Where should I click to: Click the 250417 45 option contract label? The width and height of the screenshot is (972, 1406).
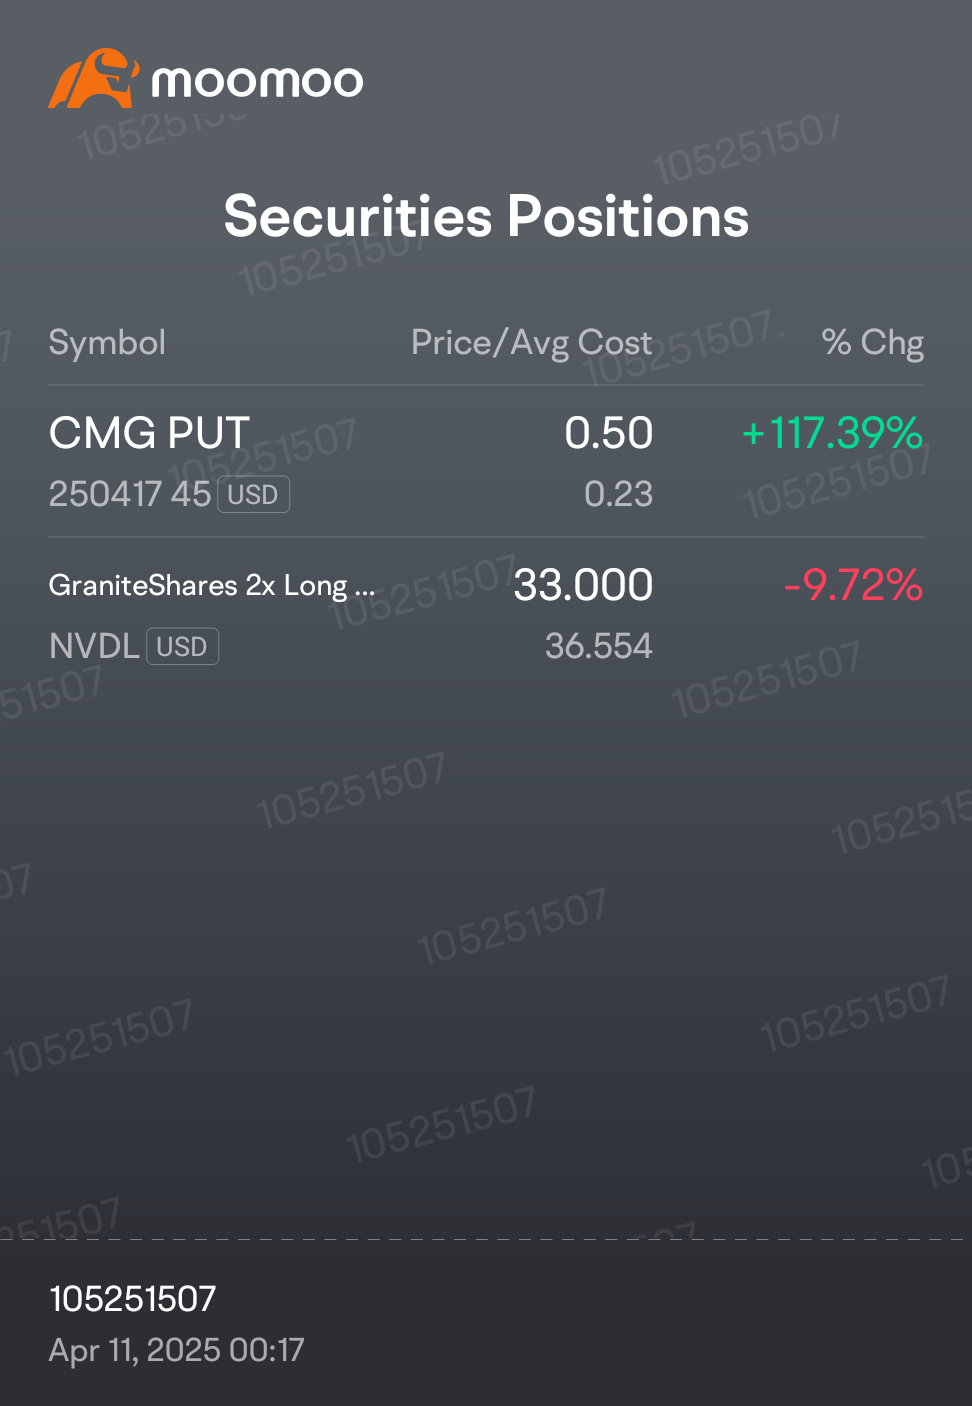click(130, 494)
